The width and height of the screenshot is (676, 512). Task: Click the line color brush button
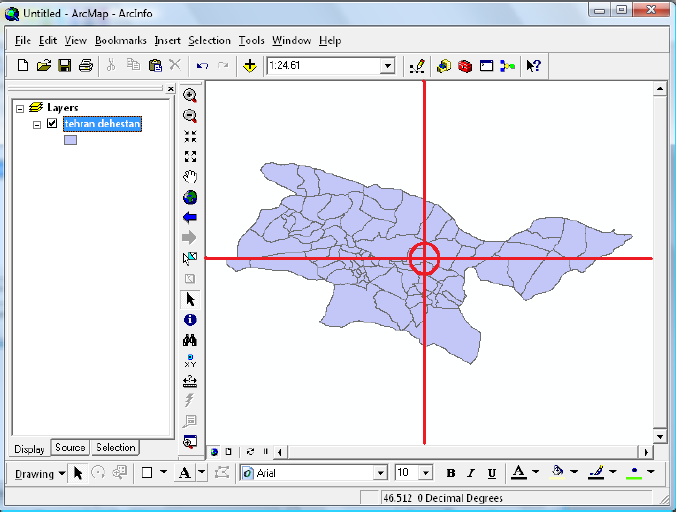[596, 473]
